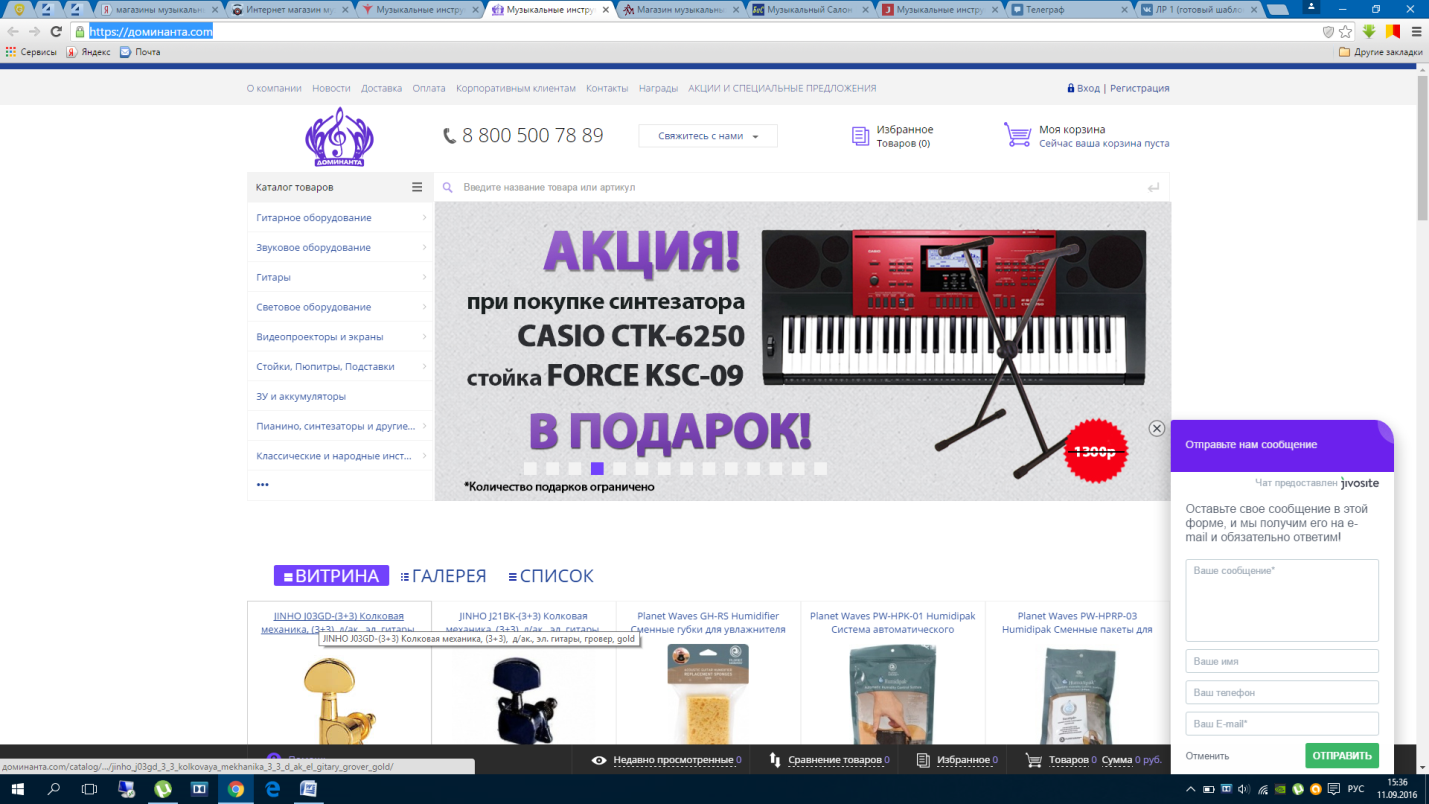
Task: Launch Microsoft Edge from the taskbar
Action: 272,789
